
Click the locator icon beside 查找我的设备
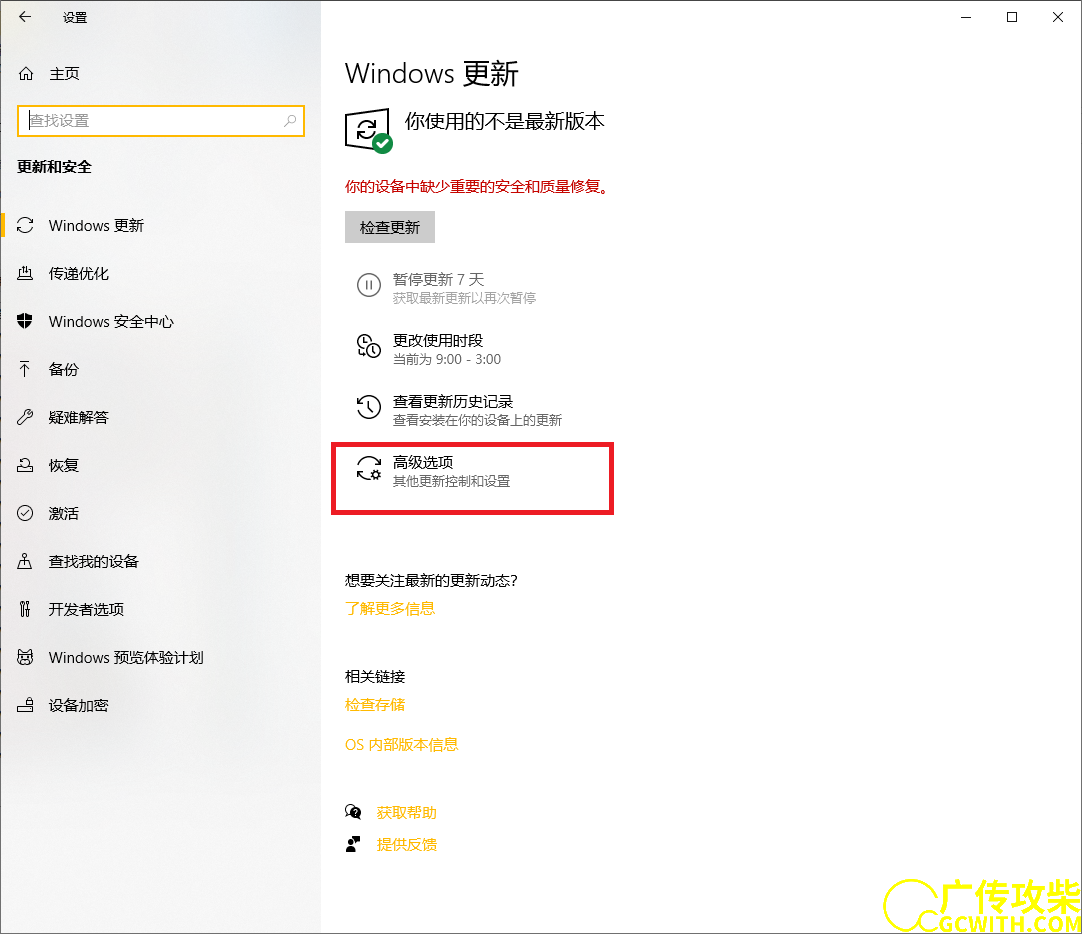(25, 561)
